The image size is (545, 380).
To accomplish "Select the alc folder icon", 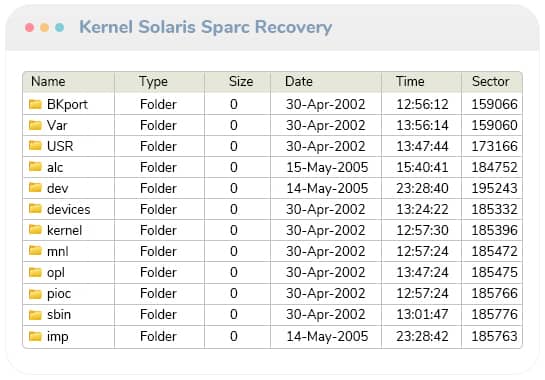I will coord(35,167).
